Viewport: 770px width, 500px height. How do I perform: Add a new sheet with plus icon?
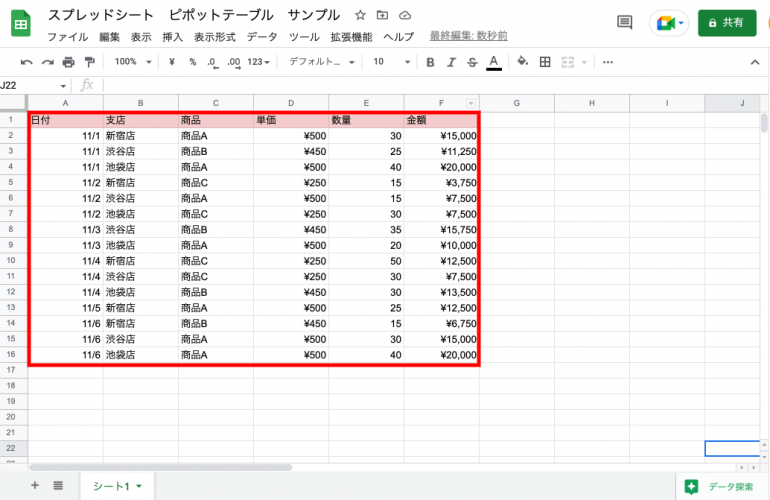[35, 486]
